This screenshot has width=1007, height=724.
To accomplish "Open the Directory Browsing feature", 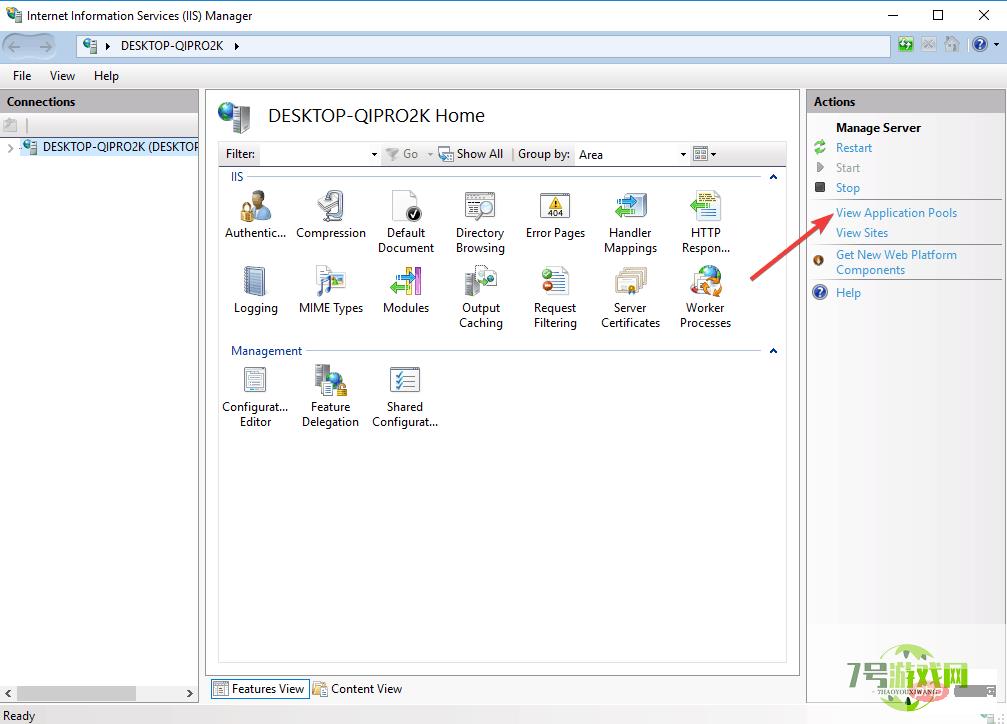I will tap(480, 222).
